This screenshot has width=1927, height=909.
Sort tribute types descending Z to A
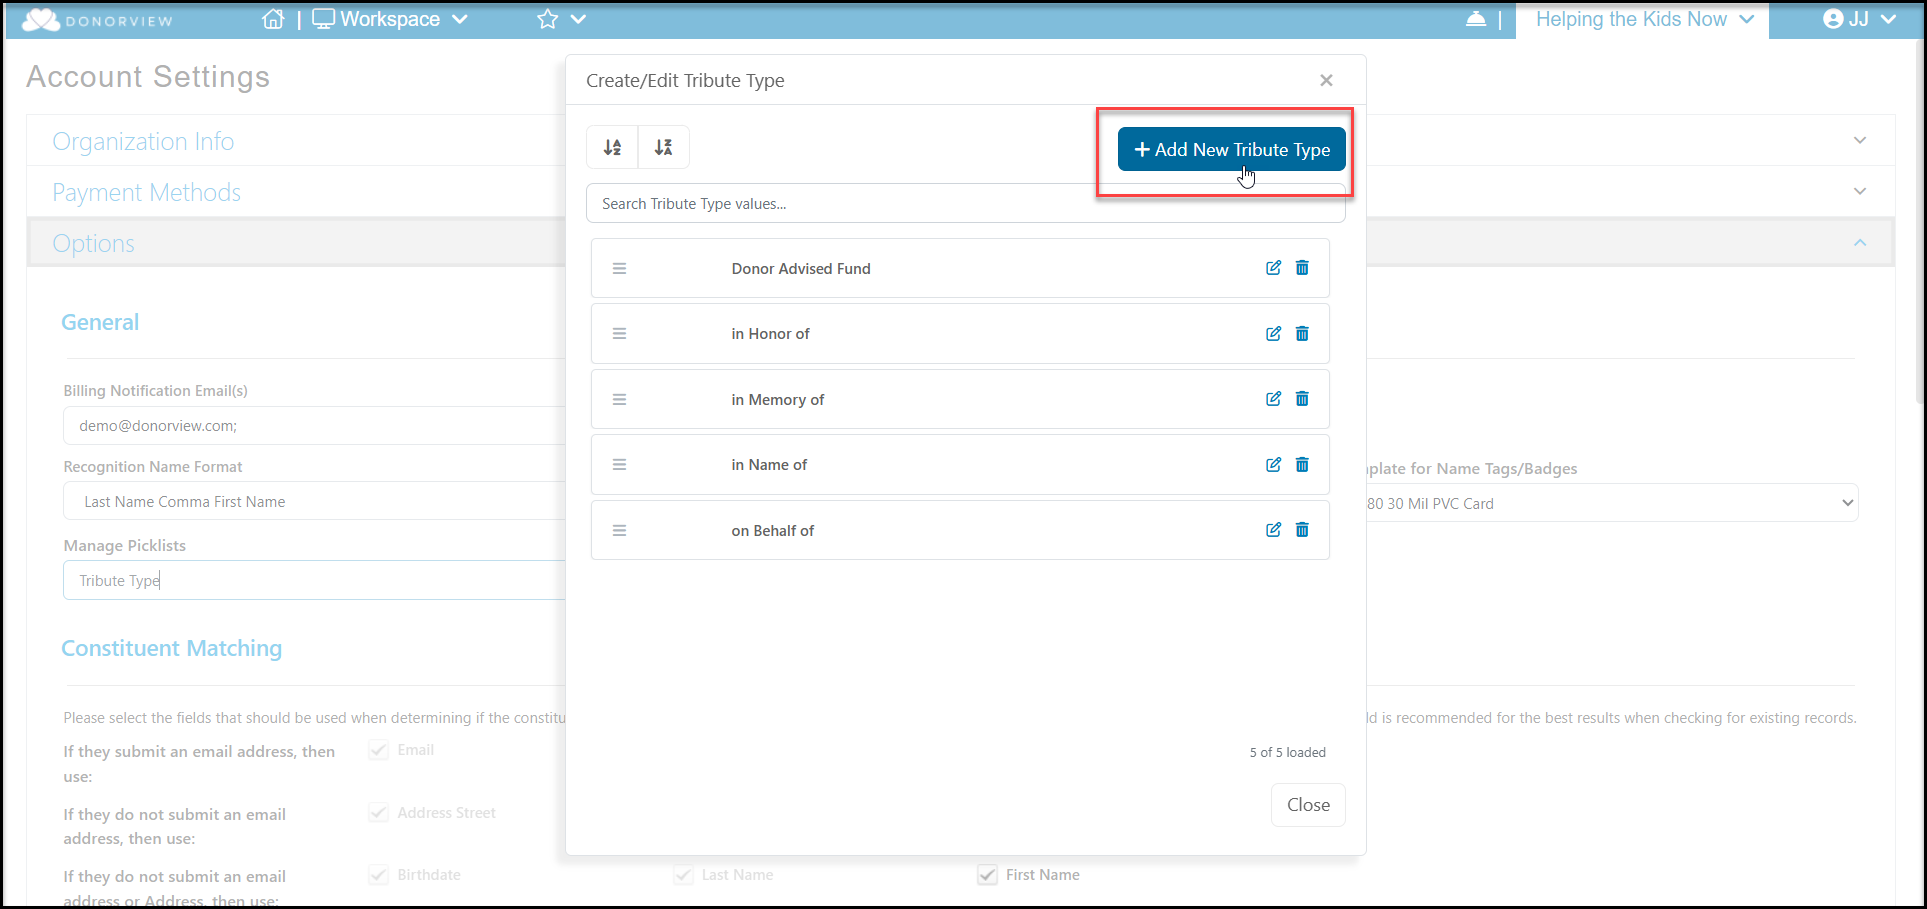[663, 148]
